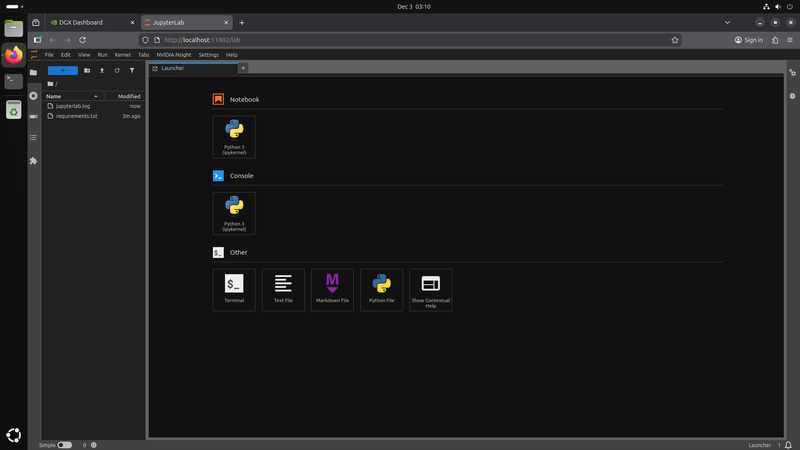Open the Settings menu

[x=208, y=55]
